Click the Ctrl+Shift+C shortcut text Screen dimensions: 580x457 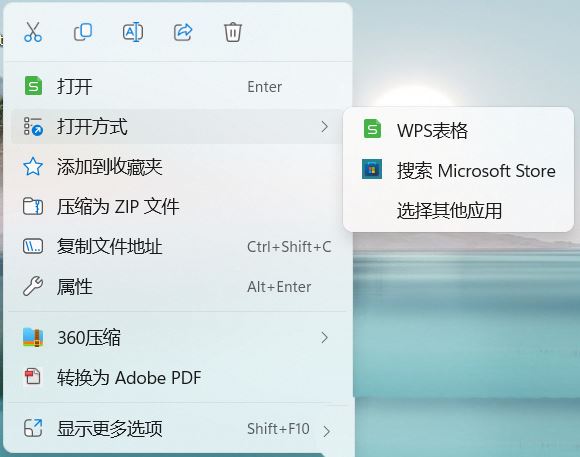tap(289, 247)
